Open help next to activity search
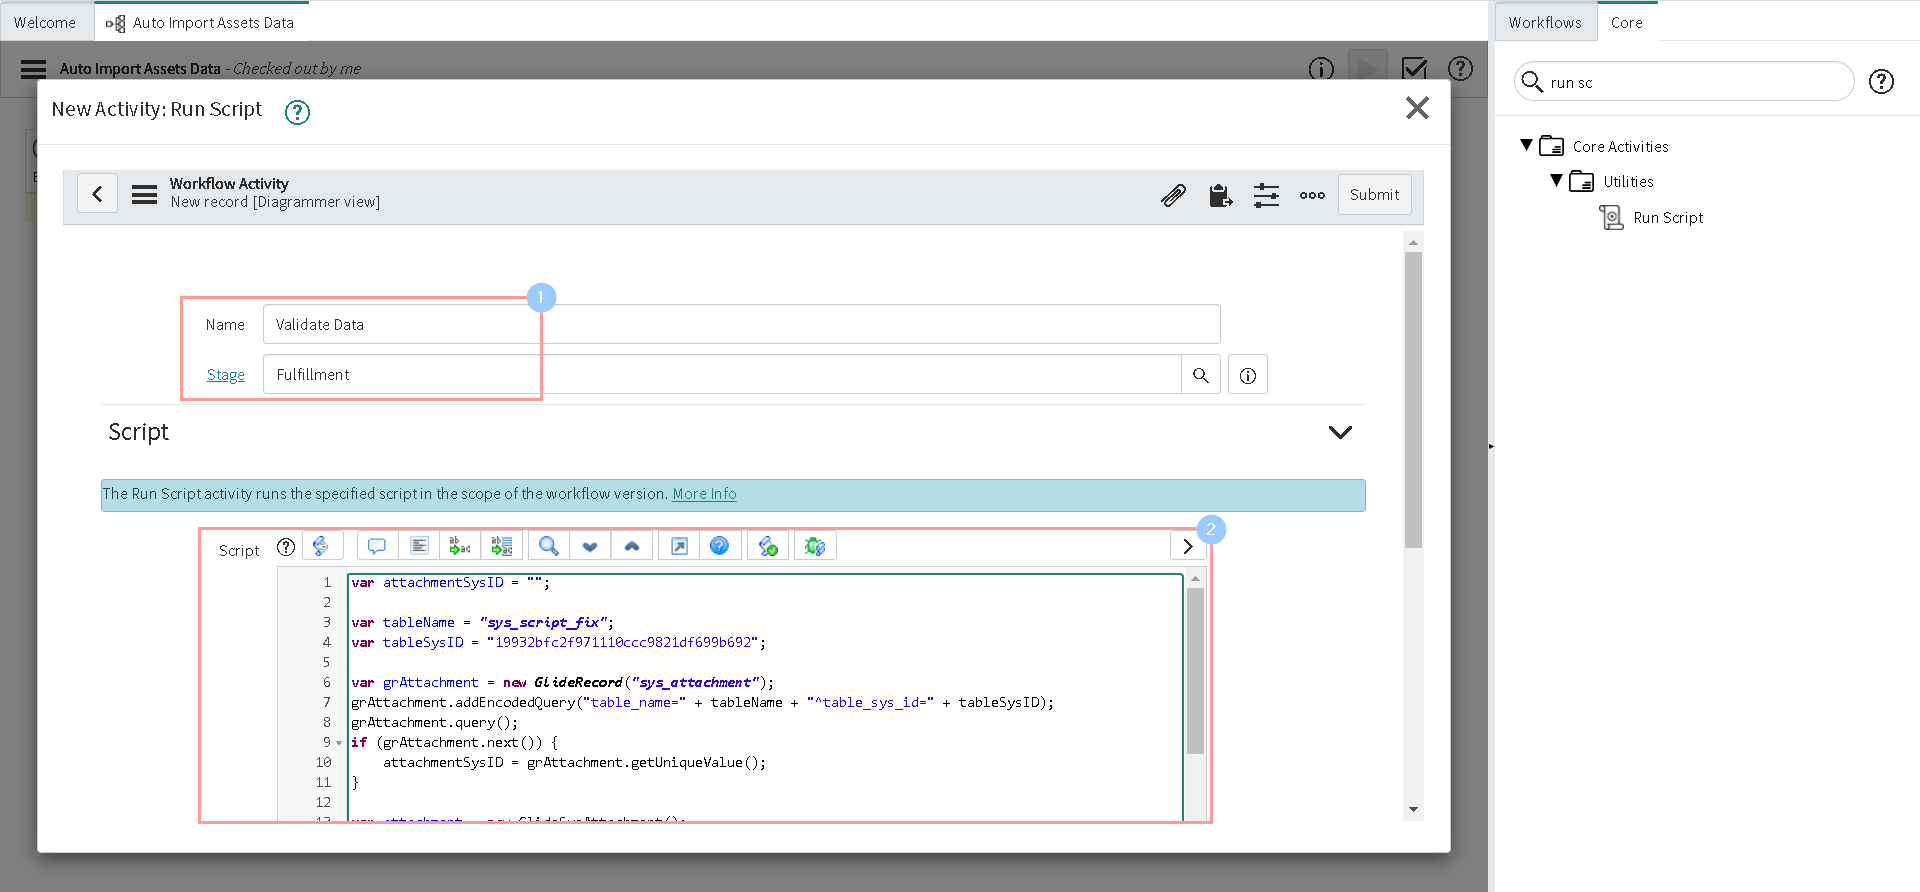Screen dimensions: 1920x892 coord(1881,82)
